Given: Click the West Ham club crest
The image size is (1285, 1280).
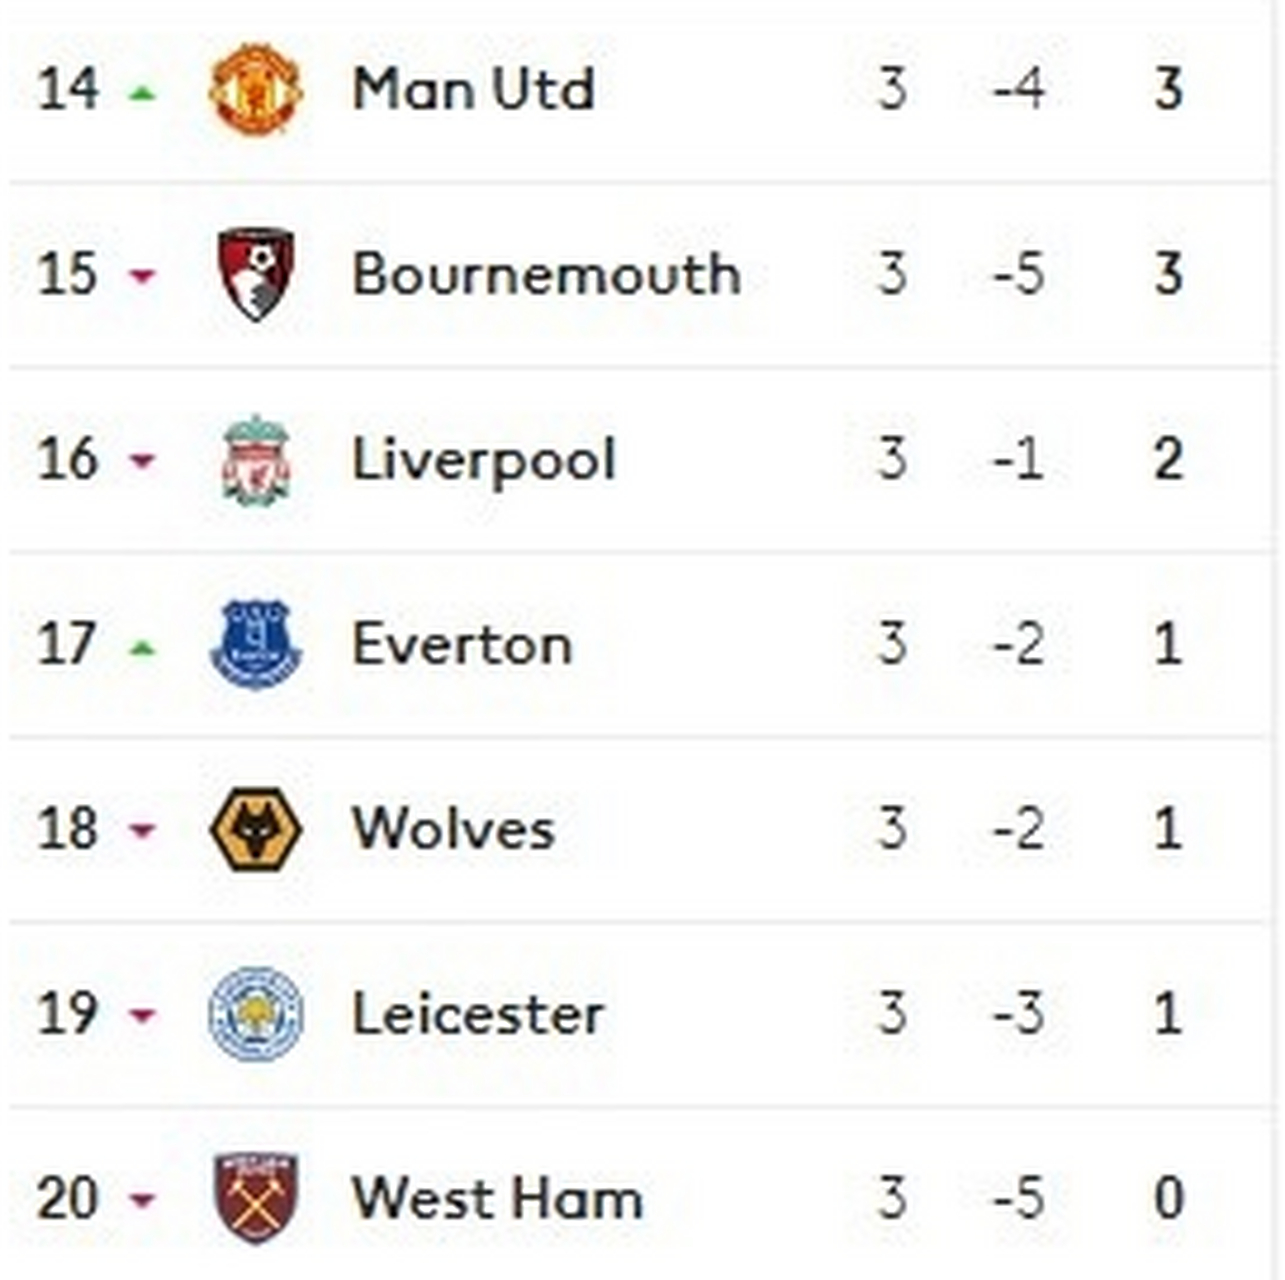Looking at the screenshot, I should 256,1198.
